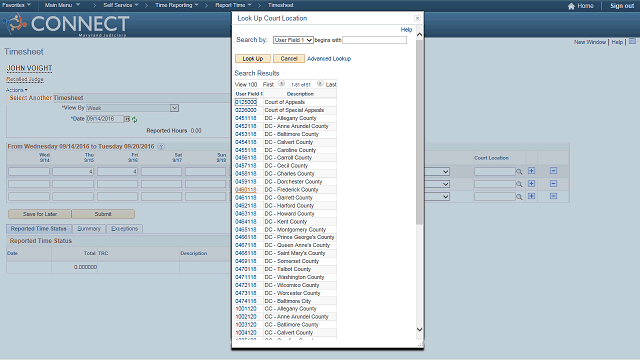This screenshot has width=640, height=360.
Task: Click the Recalled Judge link
Action: click(25, 79)
